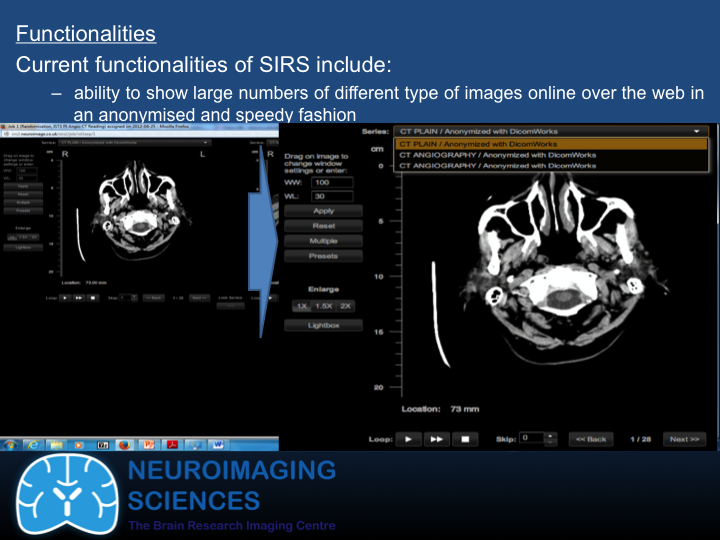This screenshot has width=720, height=540.
Task: Launch Adobe Reader from the taskbar
Action: click(170, 443)
